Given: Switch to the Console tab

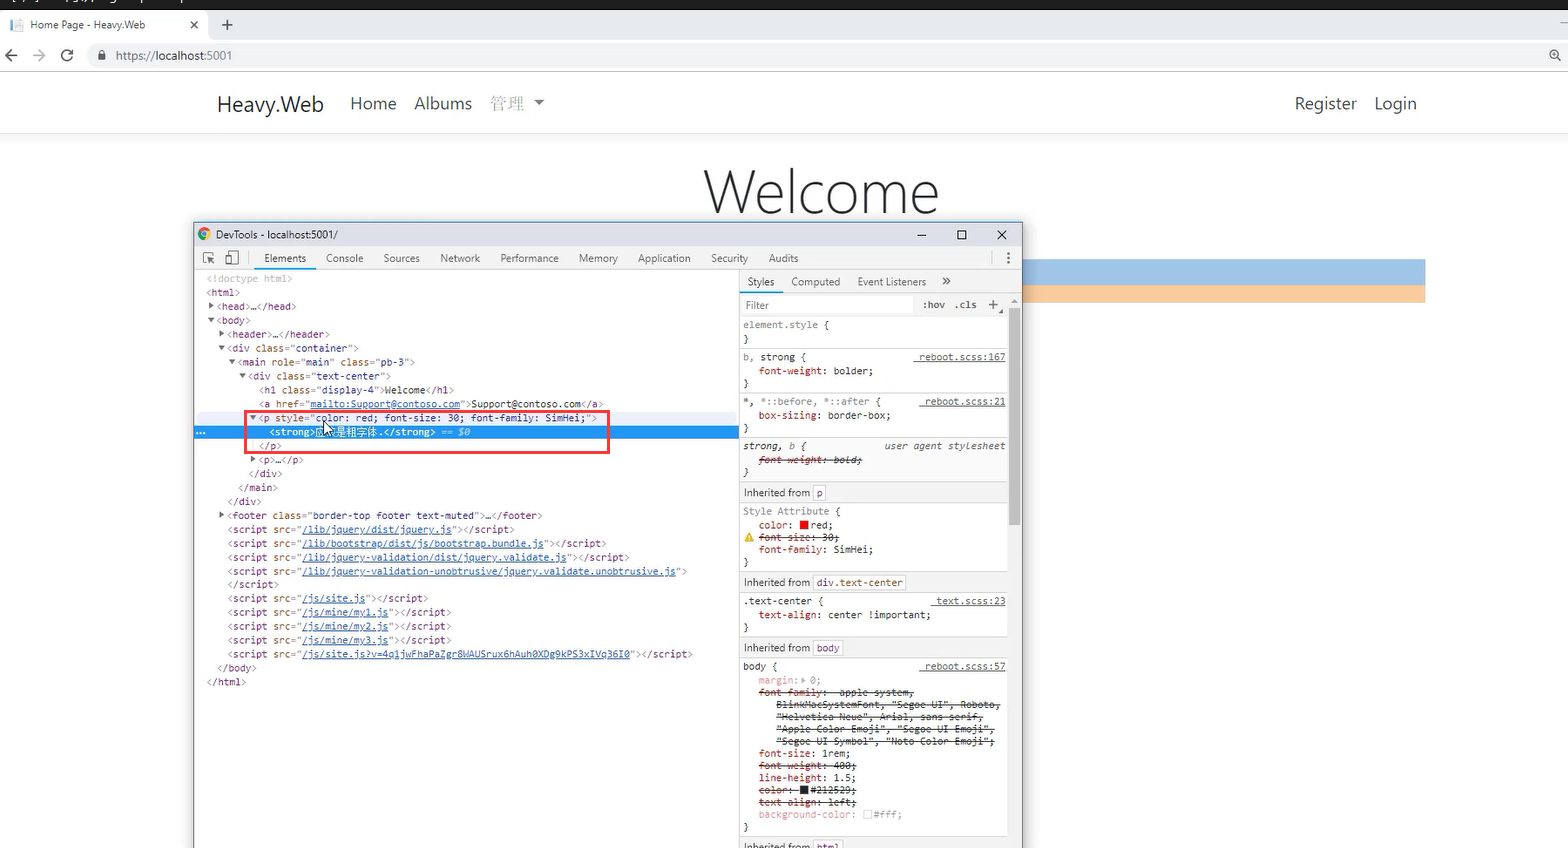Looking at the screenshot, I should [x=344, y=258].
